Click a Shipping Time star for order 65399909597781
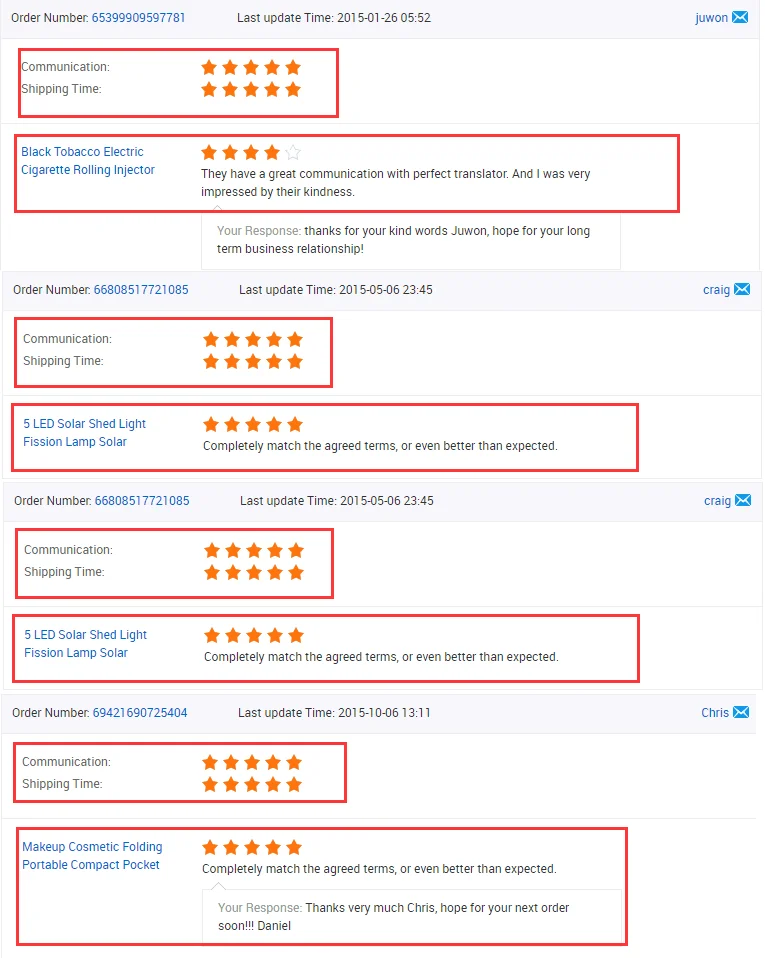Viewport: 765px width, 958px height. click(250, 89)
